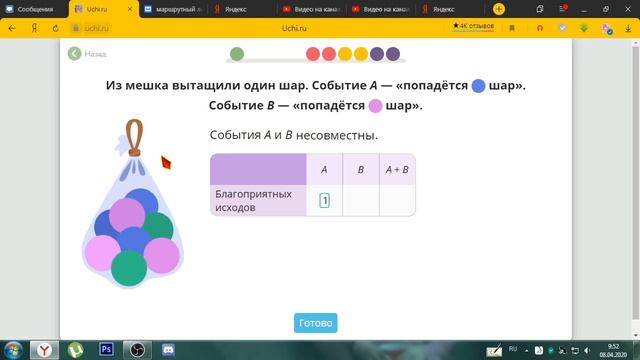Open the pink extension icon with checkmark
Image resolution: width=640 pixels, height=360 pixels.
[x=607, y=29]
